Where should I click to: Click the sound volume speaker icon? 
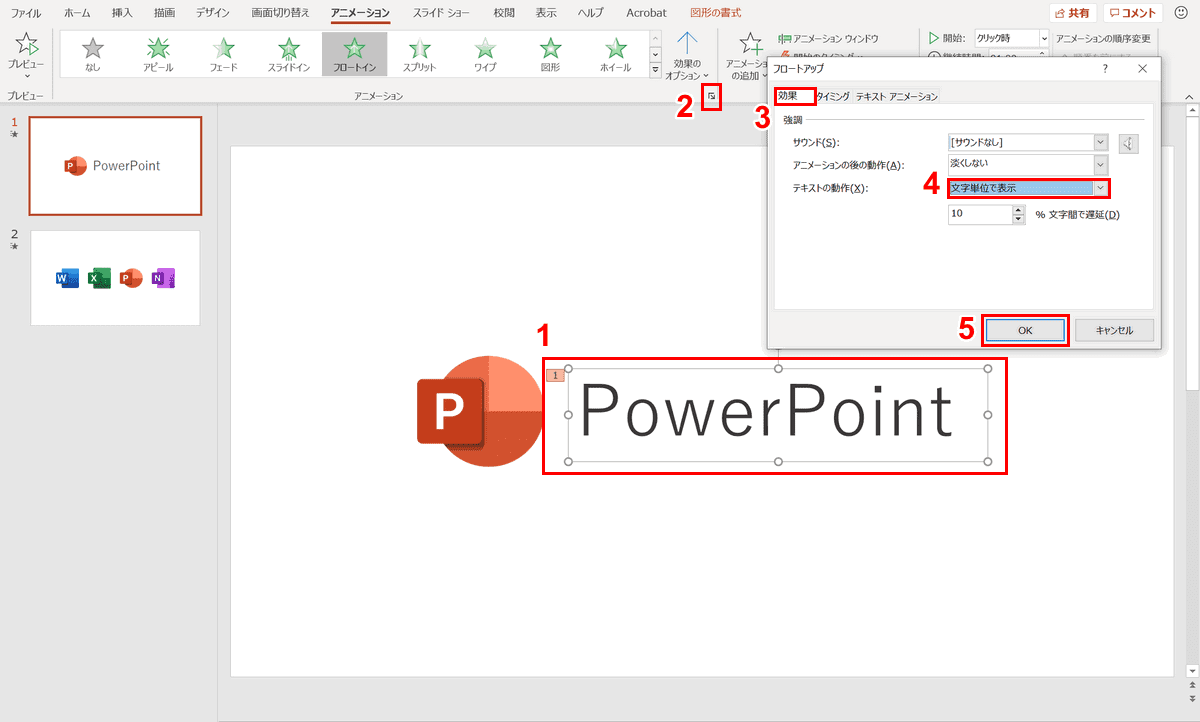(x=1128, y=143)
